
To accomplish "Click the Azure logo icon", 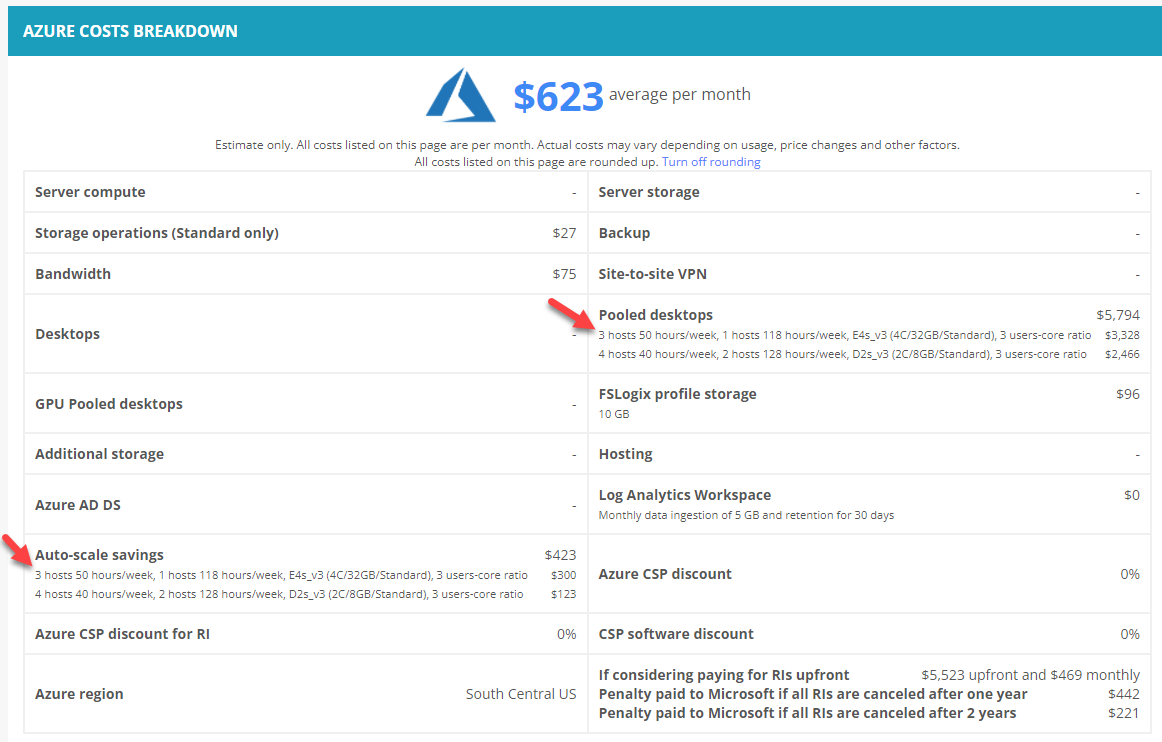I will (x=461, y=96).
